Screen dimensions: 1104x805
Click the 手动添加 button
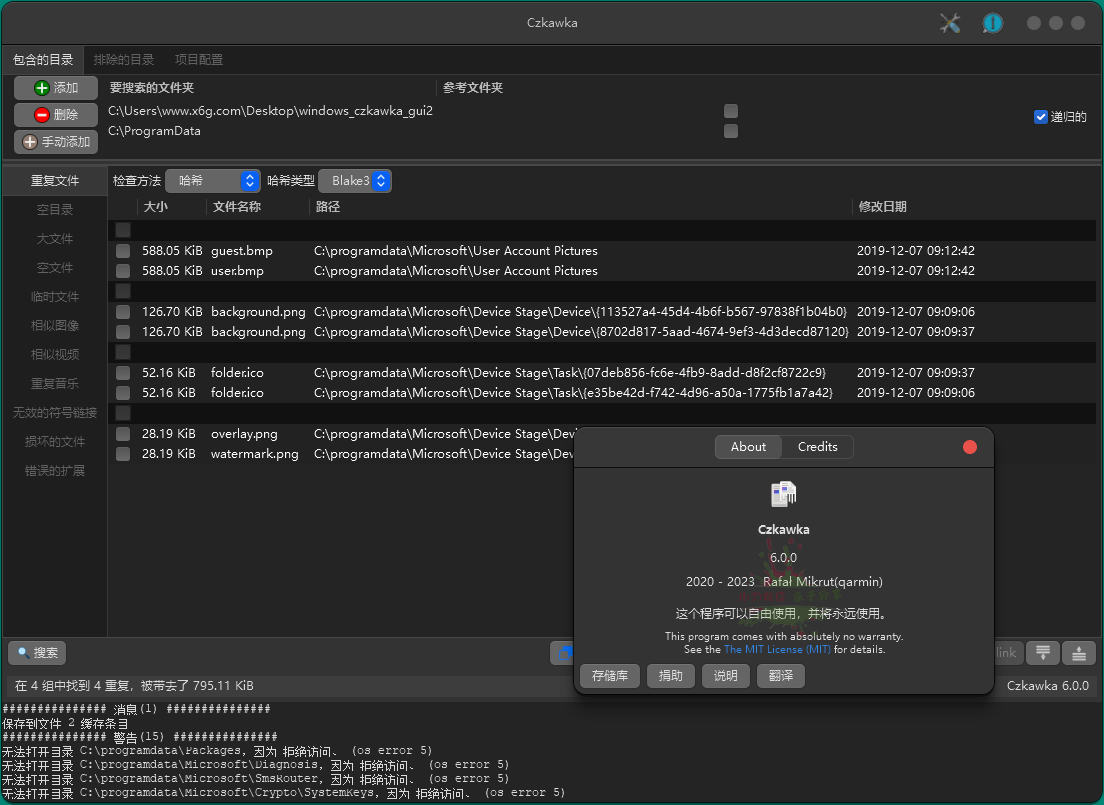pyautogui.click(x=55, y=141)
